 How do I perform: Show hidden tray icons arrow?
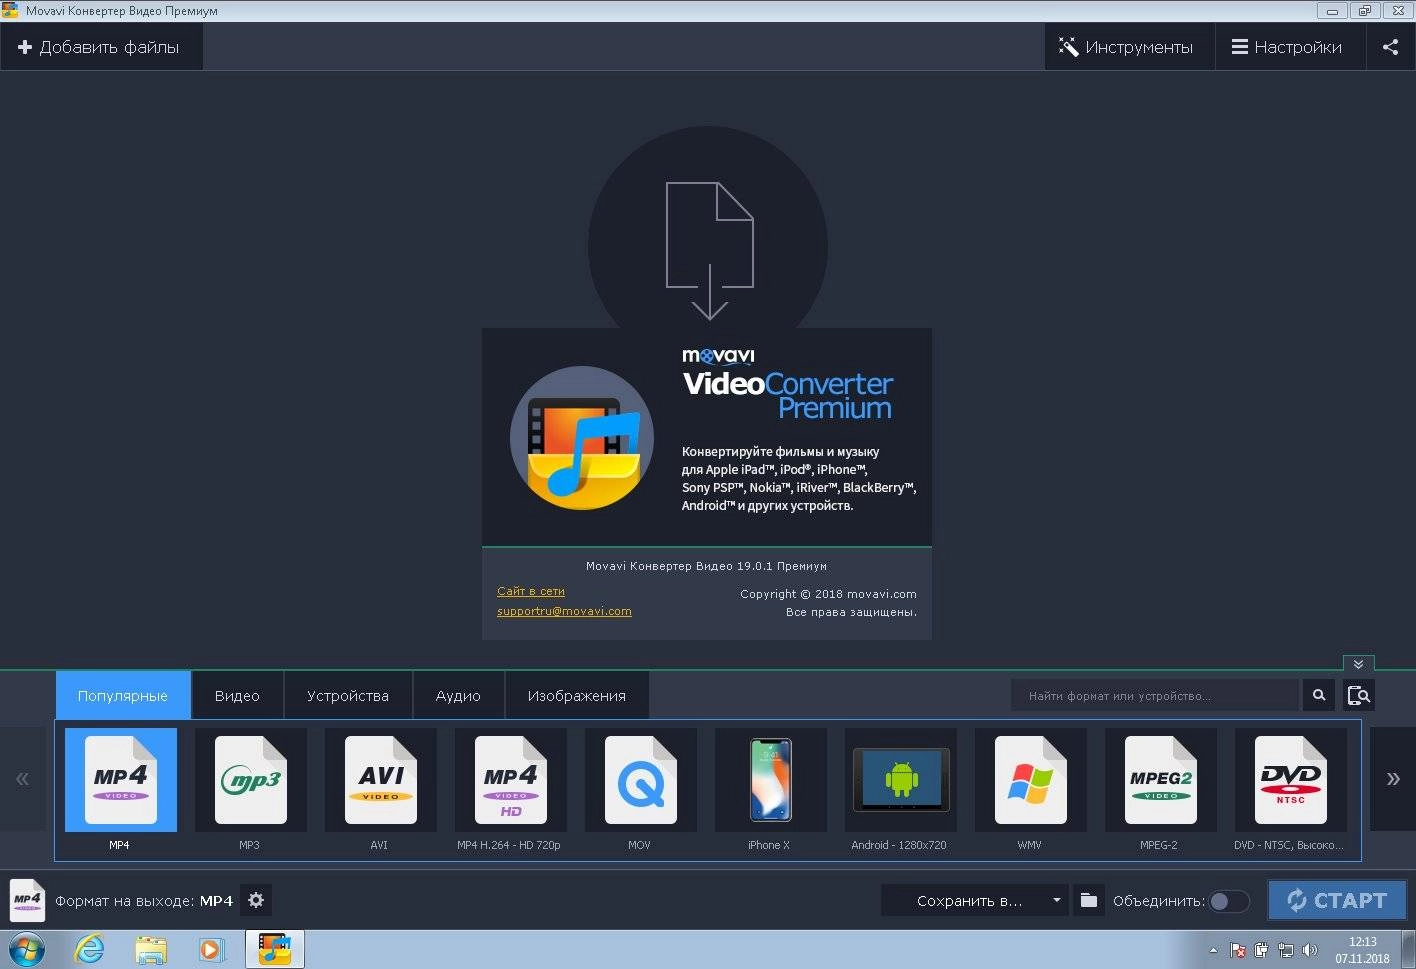point(1213,950)
